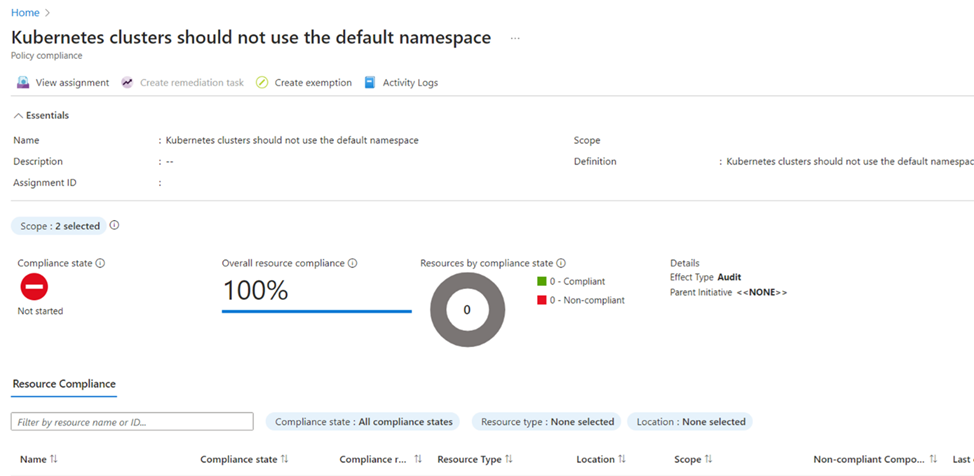Click the Create exemption pencil icon
974x476 pixels.
262,83
